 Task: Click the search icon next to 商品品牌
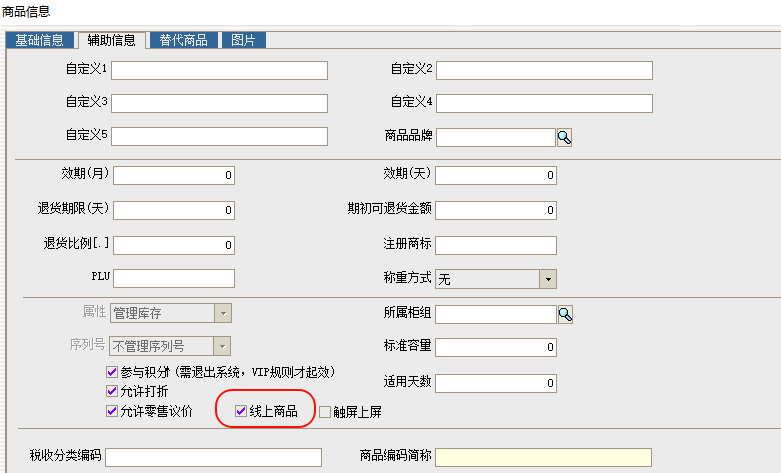pyautogui.click(x=565, y=137)
